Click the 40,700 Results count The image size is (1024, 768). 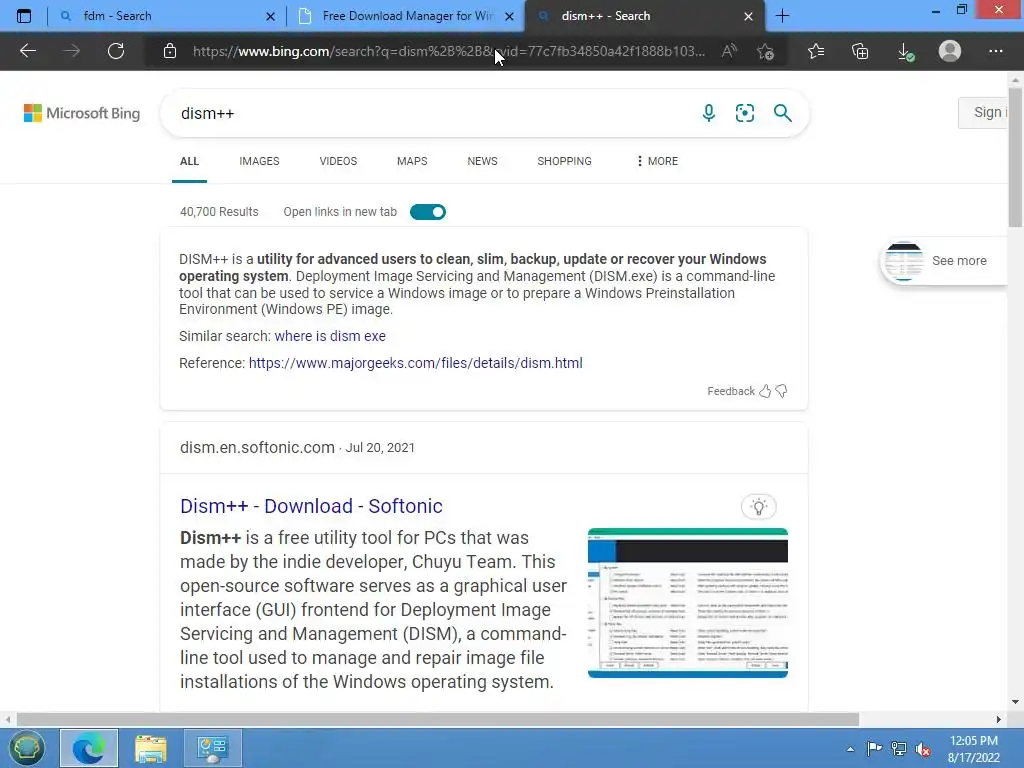(219, 212)
